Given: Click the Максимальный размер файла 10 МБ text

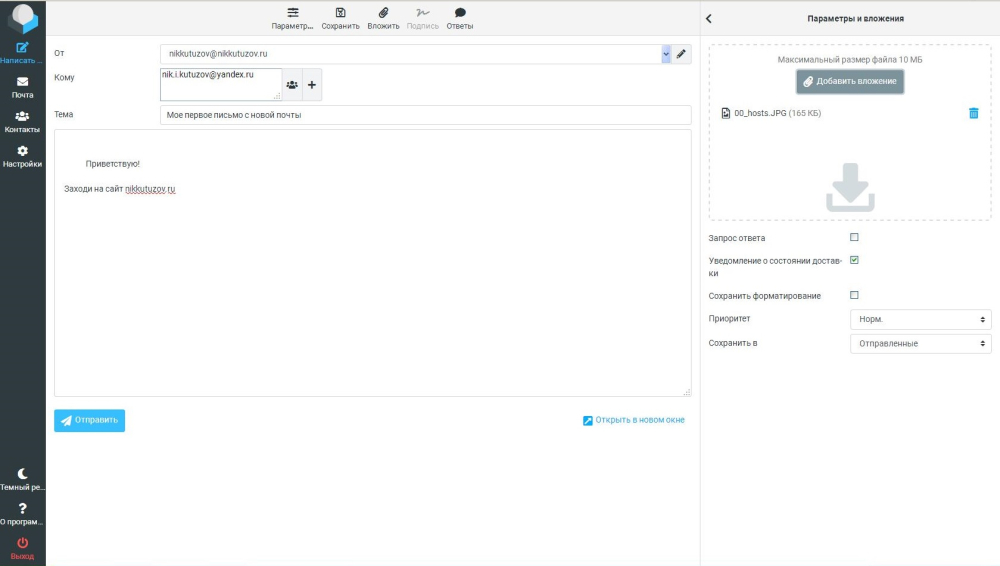Looking at the screenshot, I should click(x=849, y=59).
